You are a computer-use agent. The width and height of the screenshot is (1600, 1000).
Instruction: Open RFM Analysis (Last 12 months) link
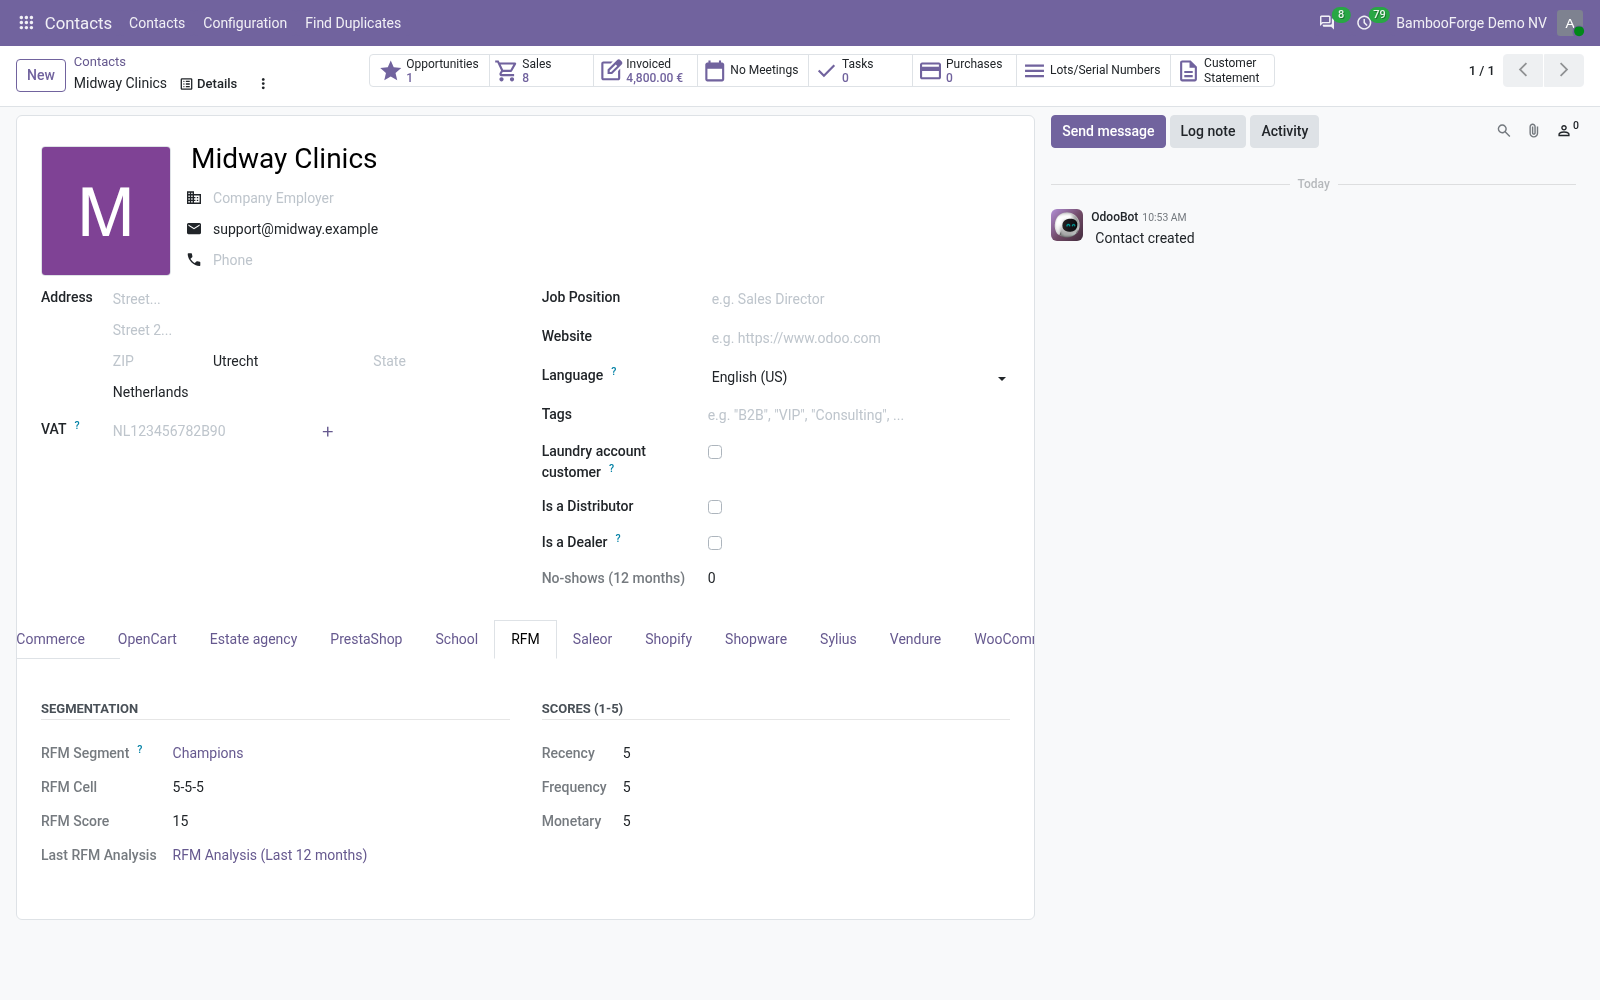coord(270,855)
